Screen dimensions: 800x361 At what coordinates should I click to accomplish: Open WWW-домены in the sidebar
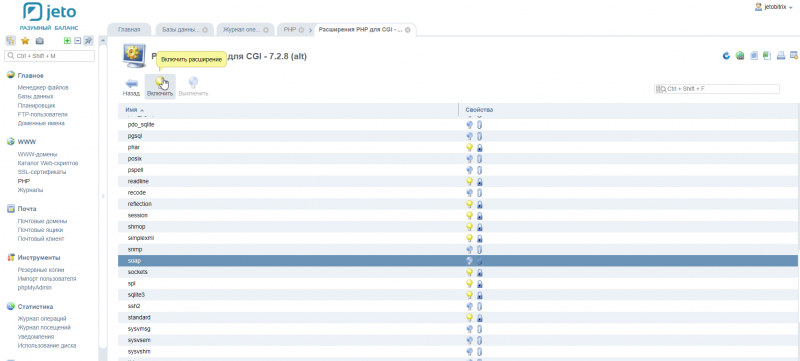tap(37, 154)
